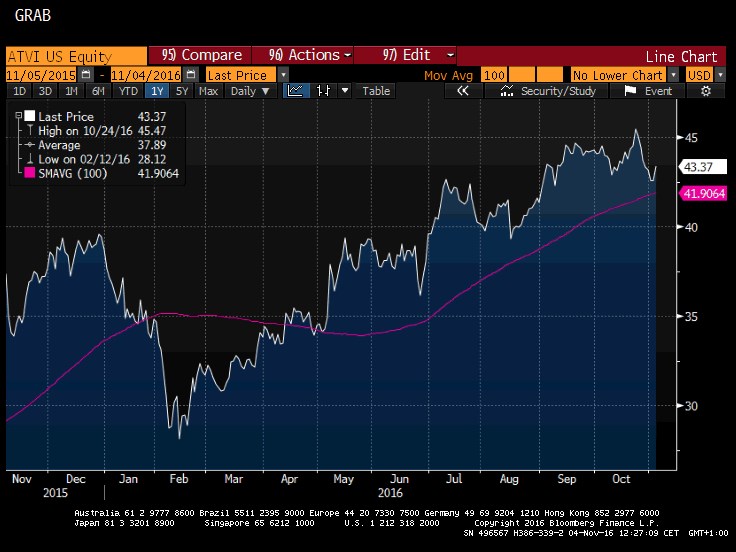Screen dimensions: 736x552
Task: Switch to Table view
Action: 376,91
